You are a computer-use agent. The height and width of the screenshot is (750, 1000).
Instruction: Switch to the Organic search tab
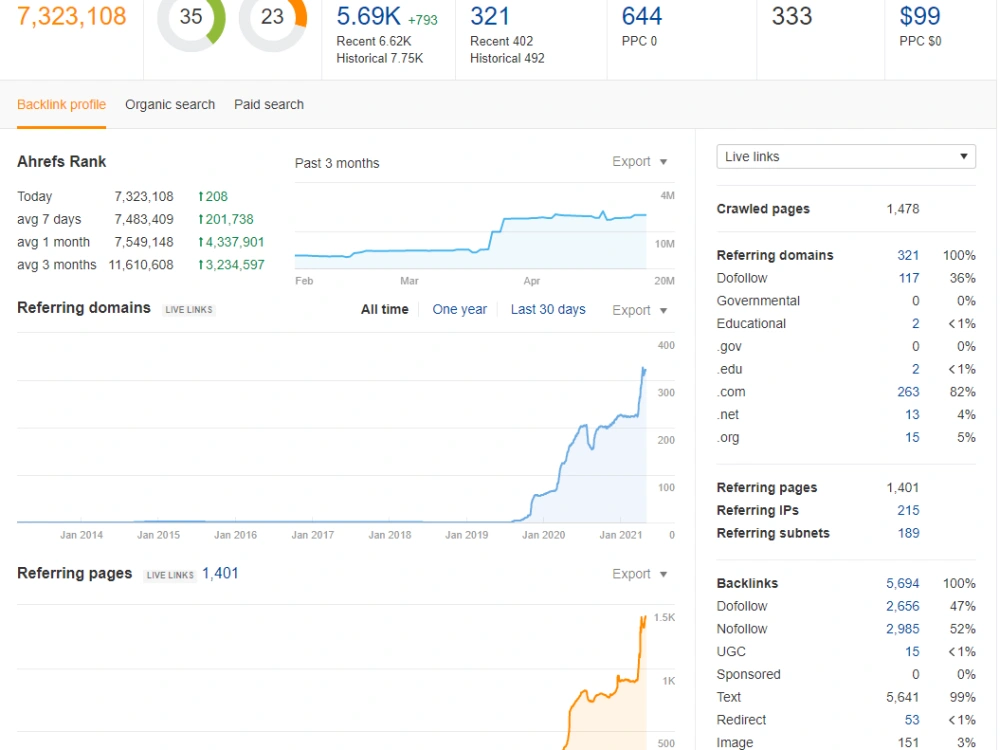pyautogui.click(x=170, y=105)
